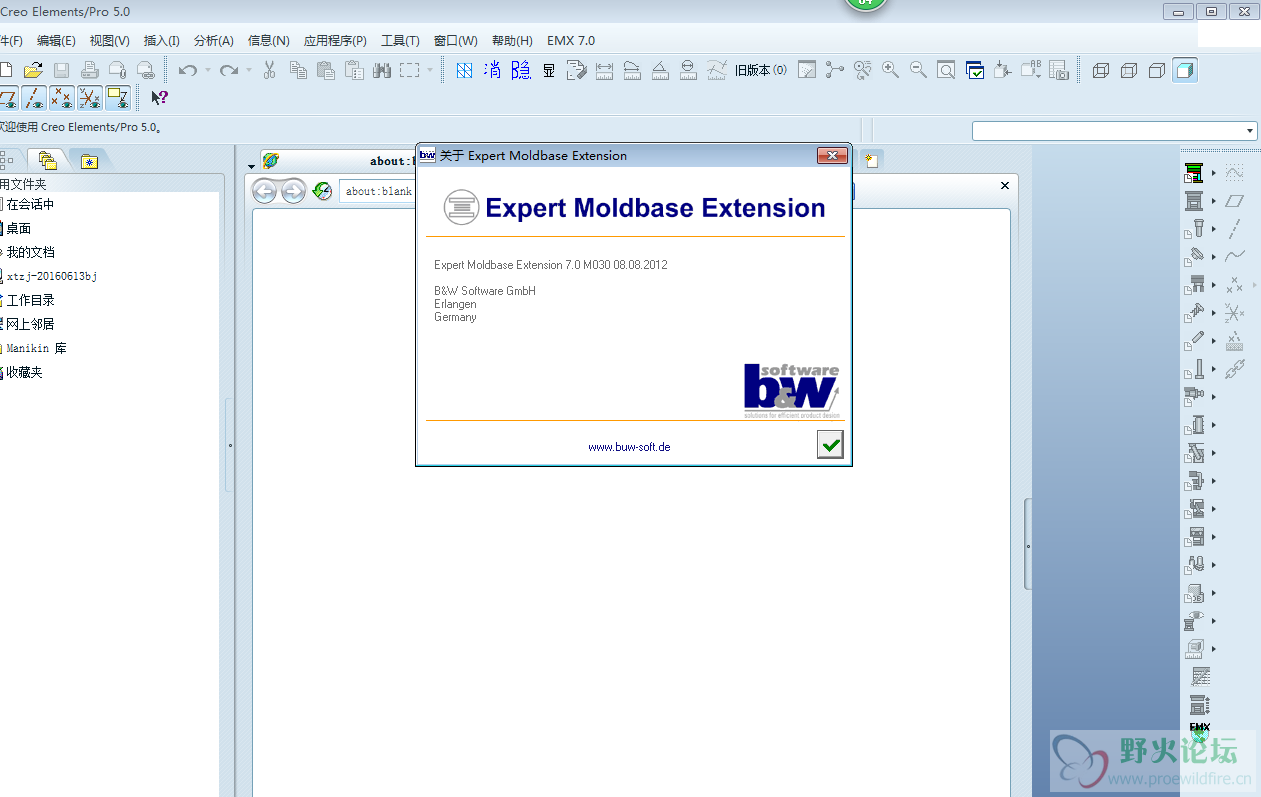Viewport: 1261px width, 797px height.
Task: Click the Refit zoom-window icon
Action: coord(946,70)
